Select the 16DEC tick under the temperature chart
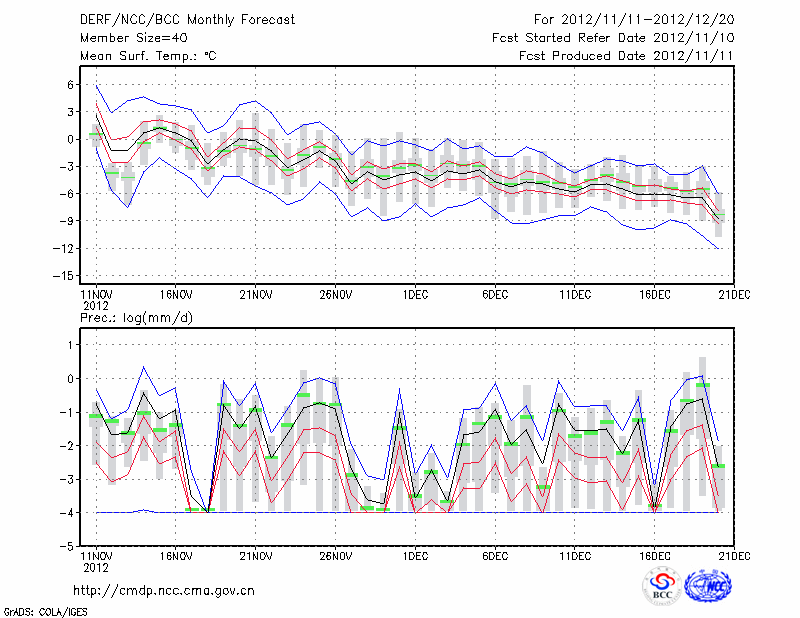This screenshot has height=618, width=800. 655,294
